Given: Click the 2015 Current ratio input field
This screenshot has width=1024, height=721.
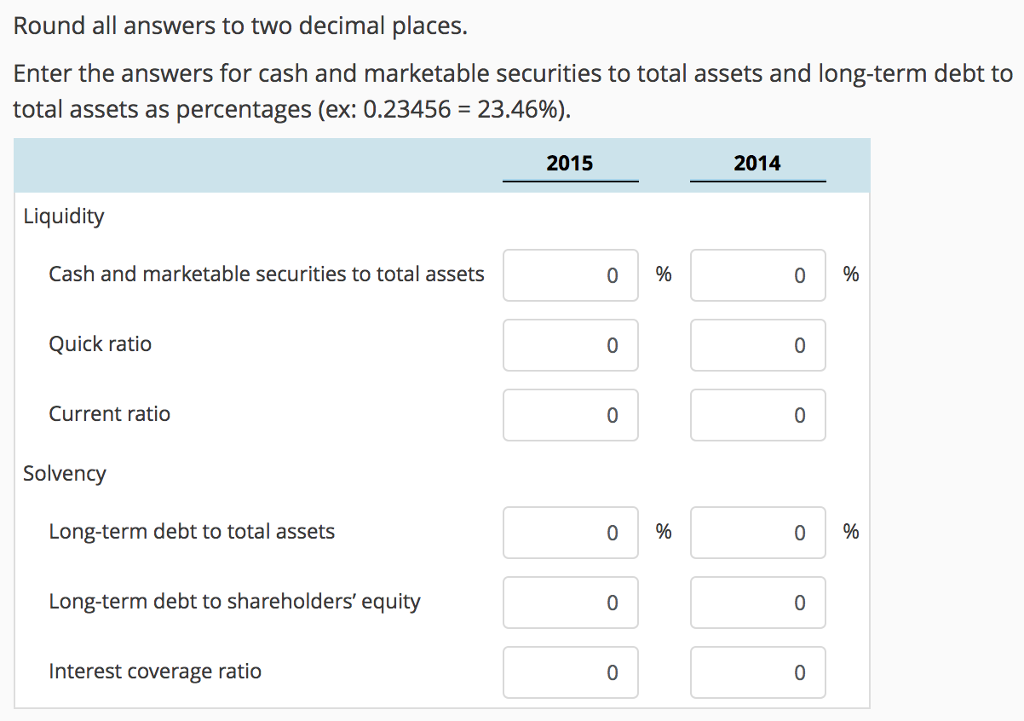Looking at the screenshot, I should coord(570,414).
